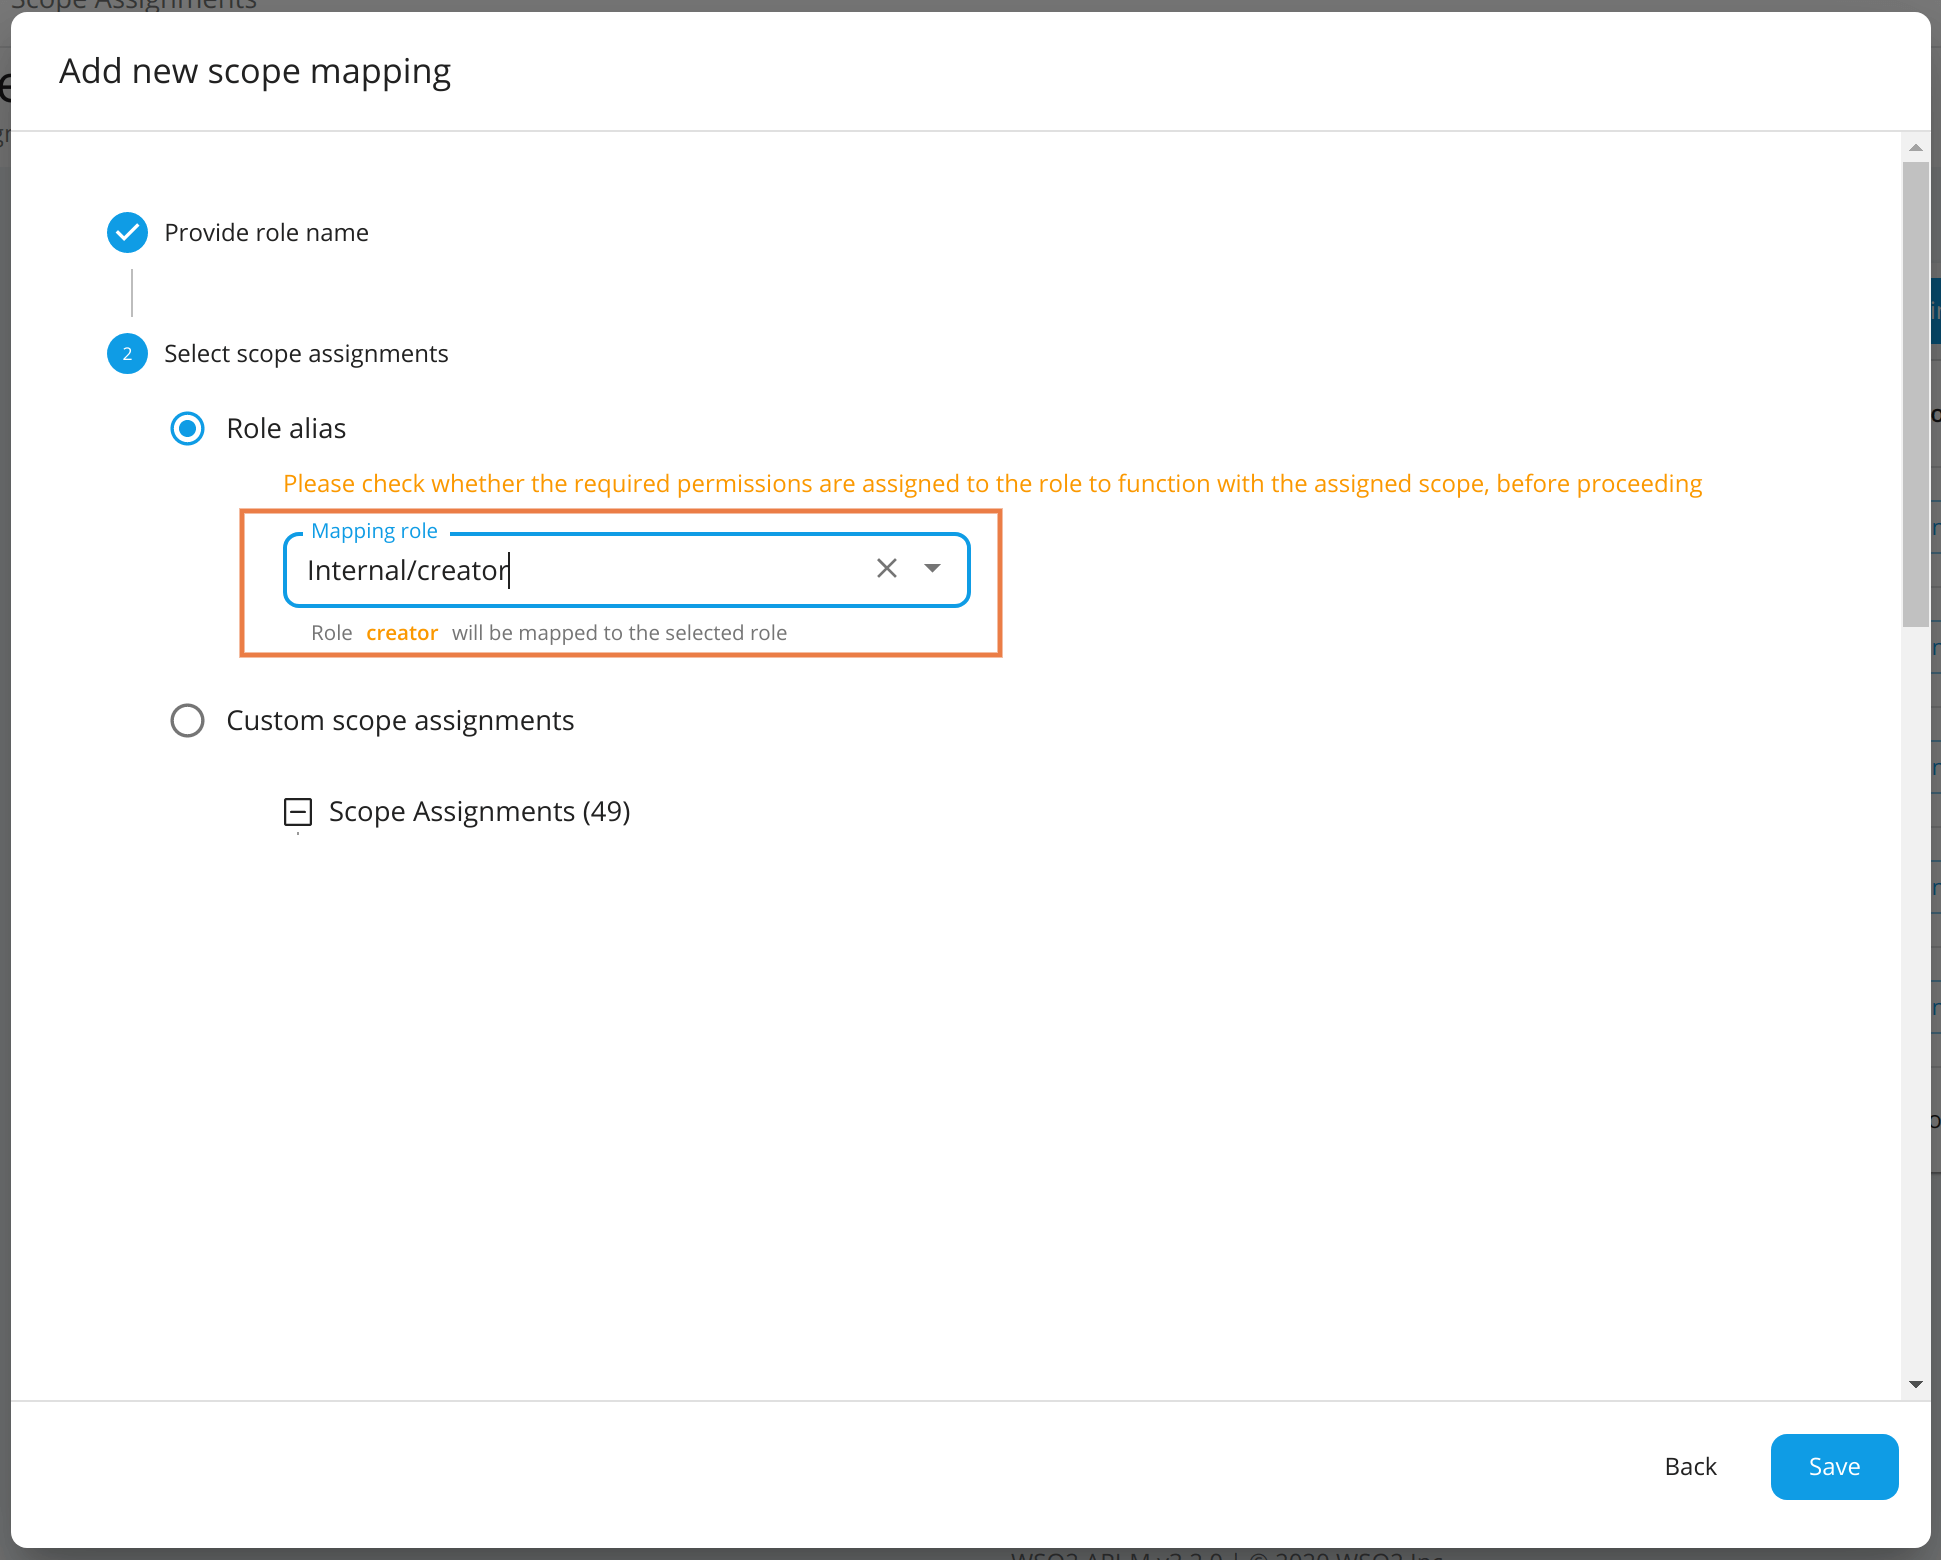This screenshot has height=1560, width=1941.
Task: Click the blue checkmark beside Provide role name
Action: 127,232
